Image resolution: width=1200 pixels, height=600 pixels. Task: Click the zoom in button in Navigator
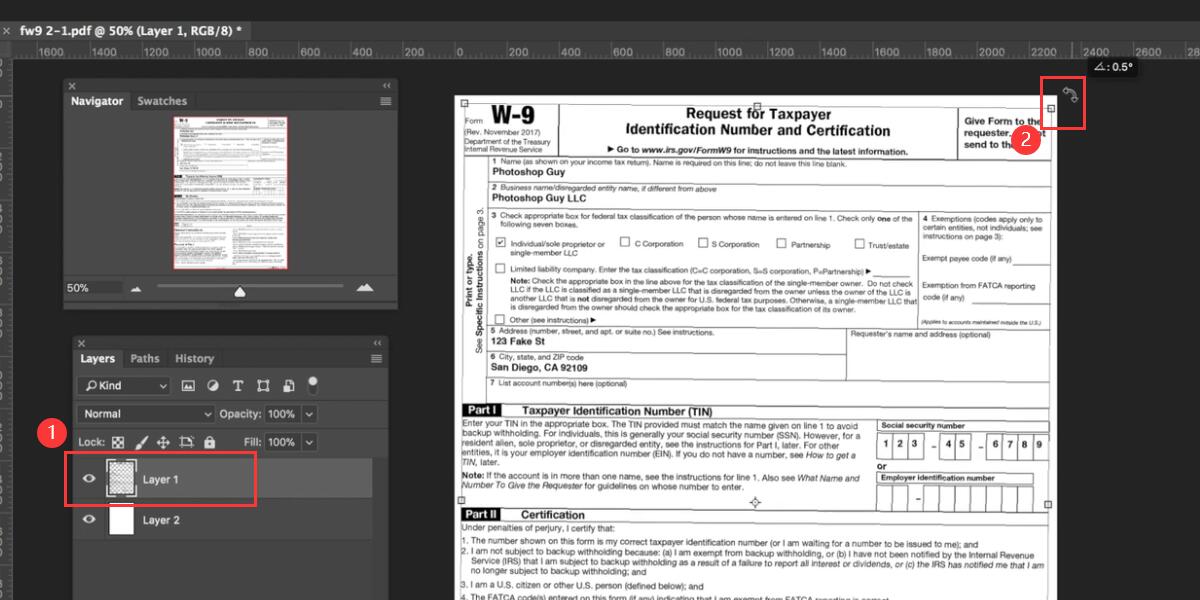(362, 287)
